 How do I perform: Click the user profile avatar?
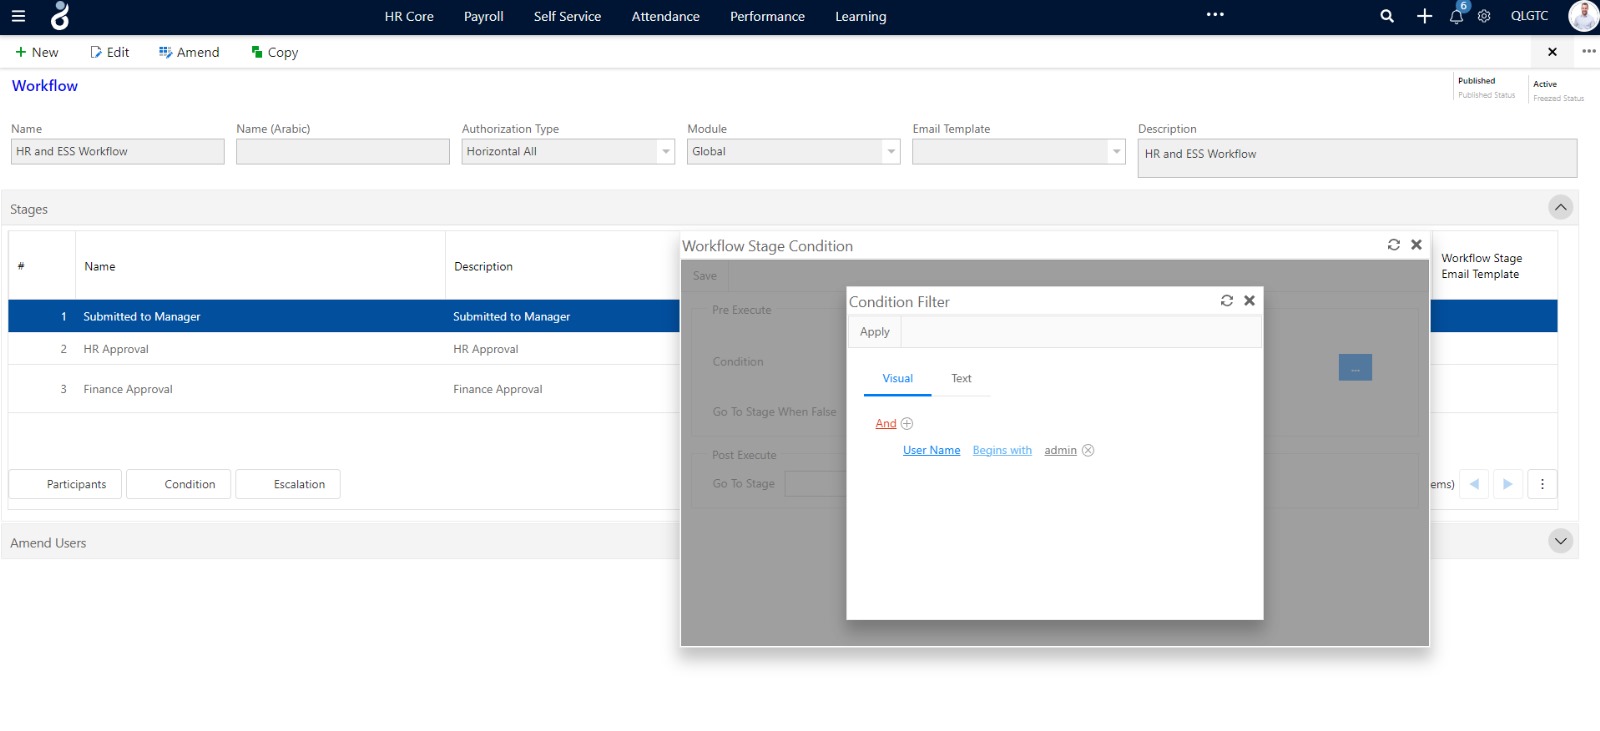coord(1583,16)
